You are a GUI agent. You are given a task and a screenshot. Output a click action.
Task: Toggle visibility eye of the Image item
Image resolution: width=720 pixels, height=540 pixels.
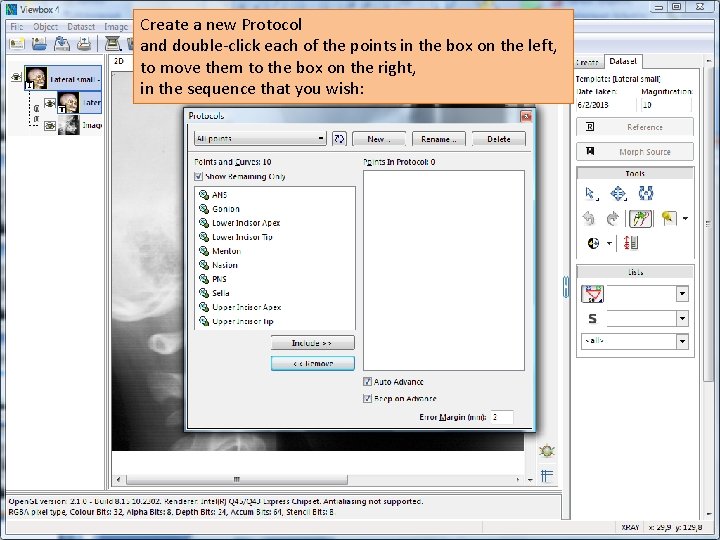coord(50,125)
